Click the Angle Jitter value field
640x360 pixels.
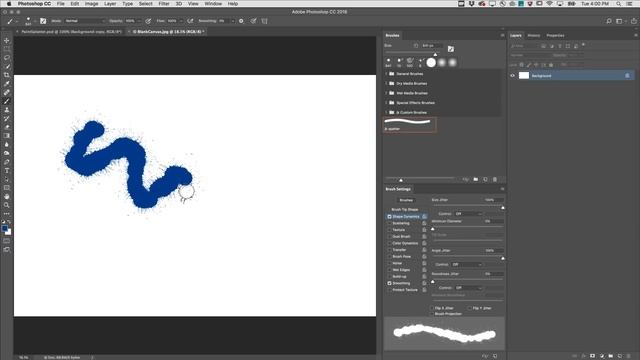click(493, 251)
